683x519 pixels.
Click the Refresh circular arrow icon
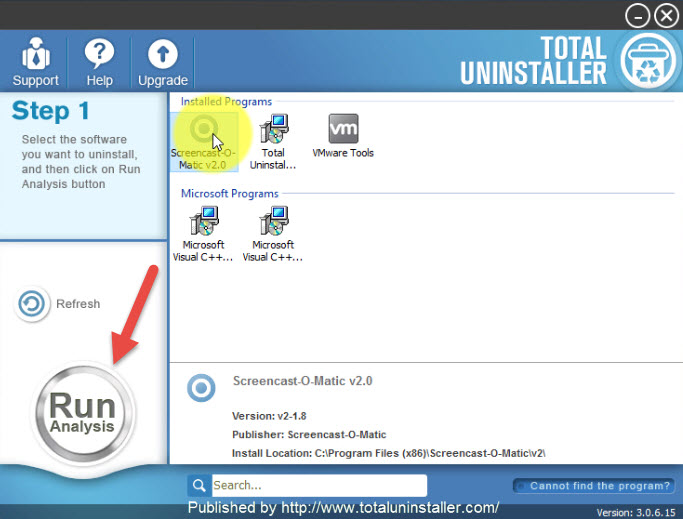click(31, 304)
